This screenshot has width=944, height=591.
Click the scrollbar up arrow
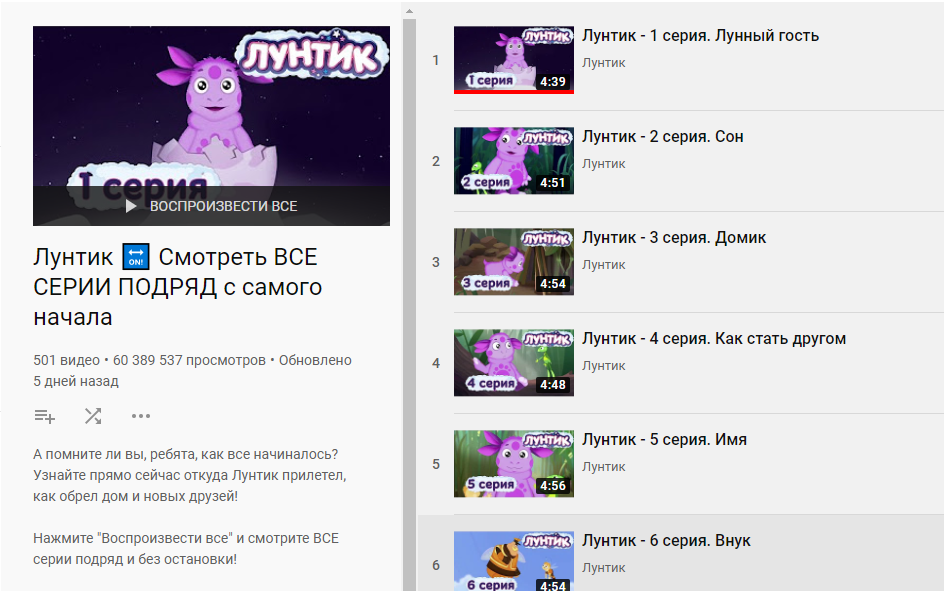(409, 11)
